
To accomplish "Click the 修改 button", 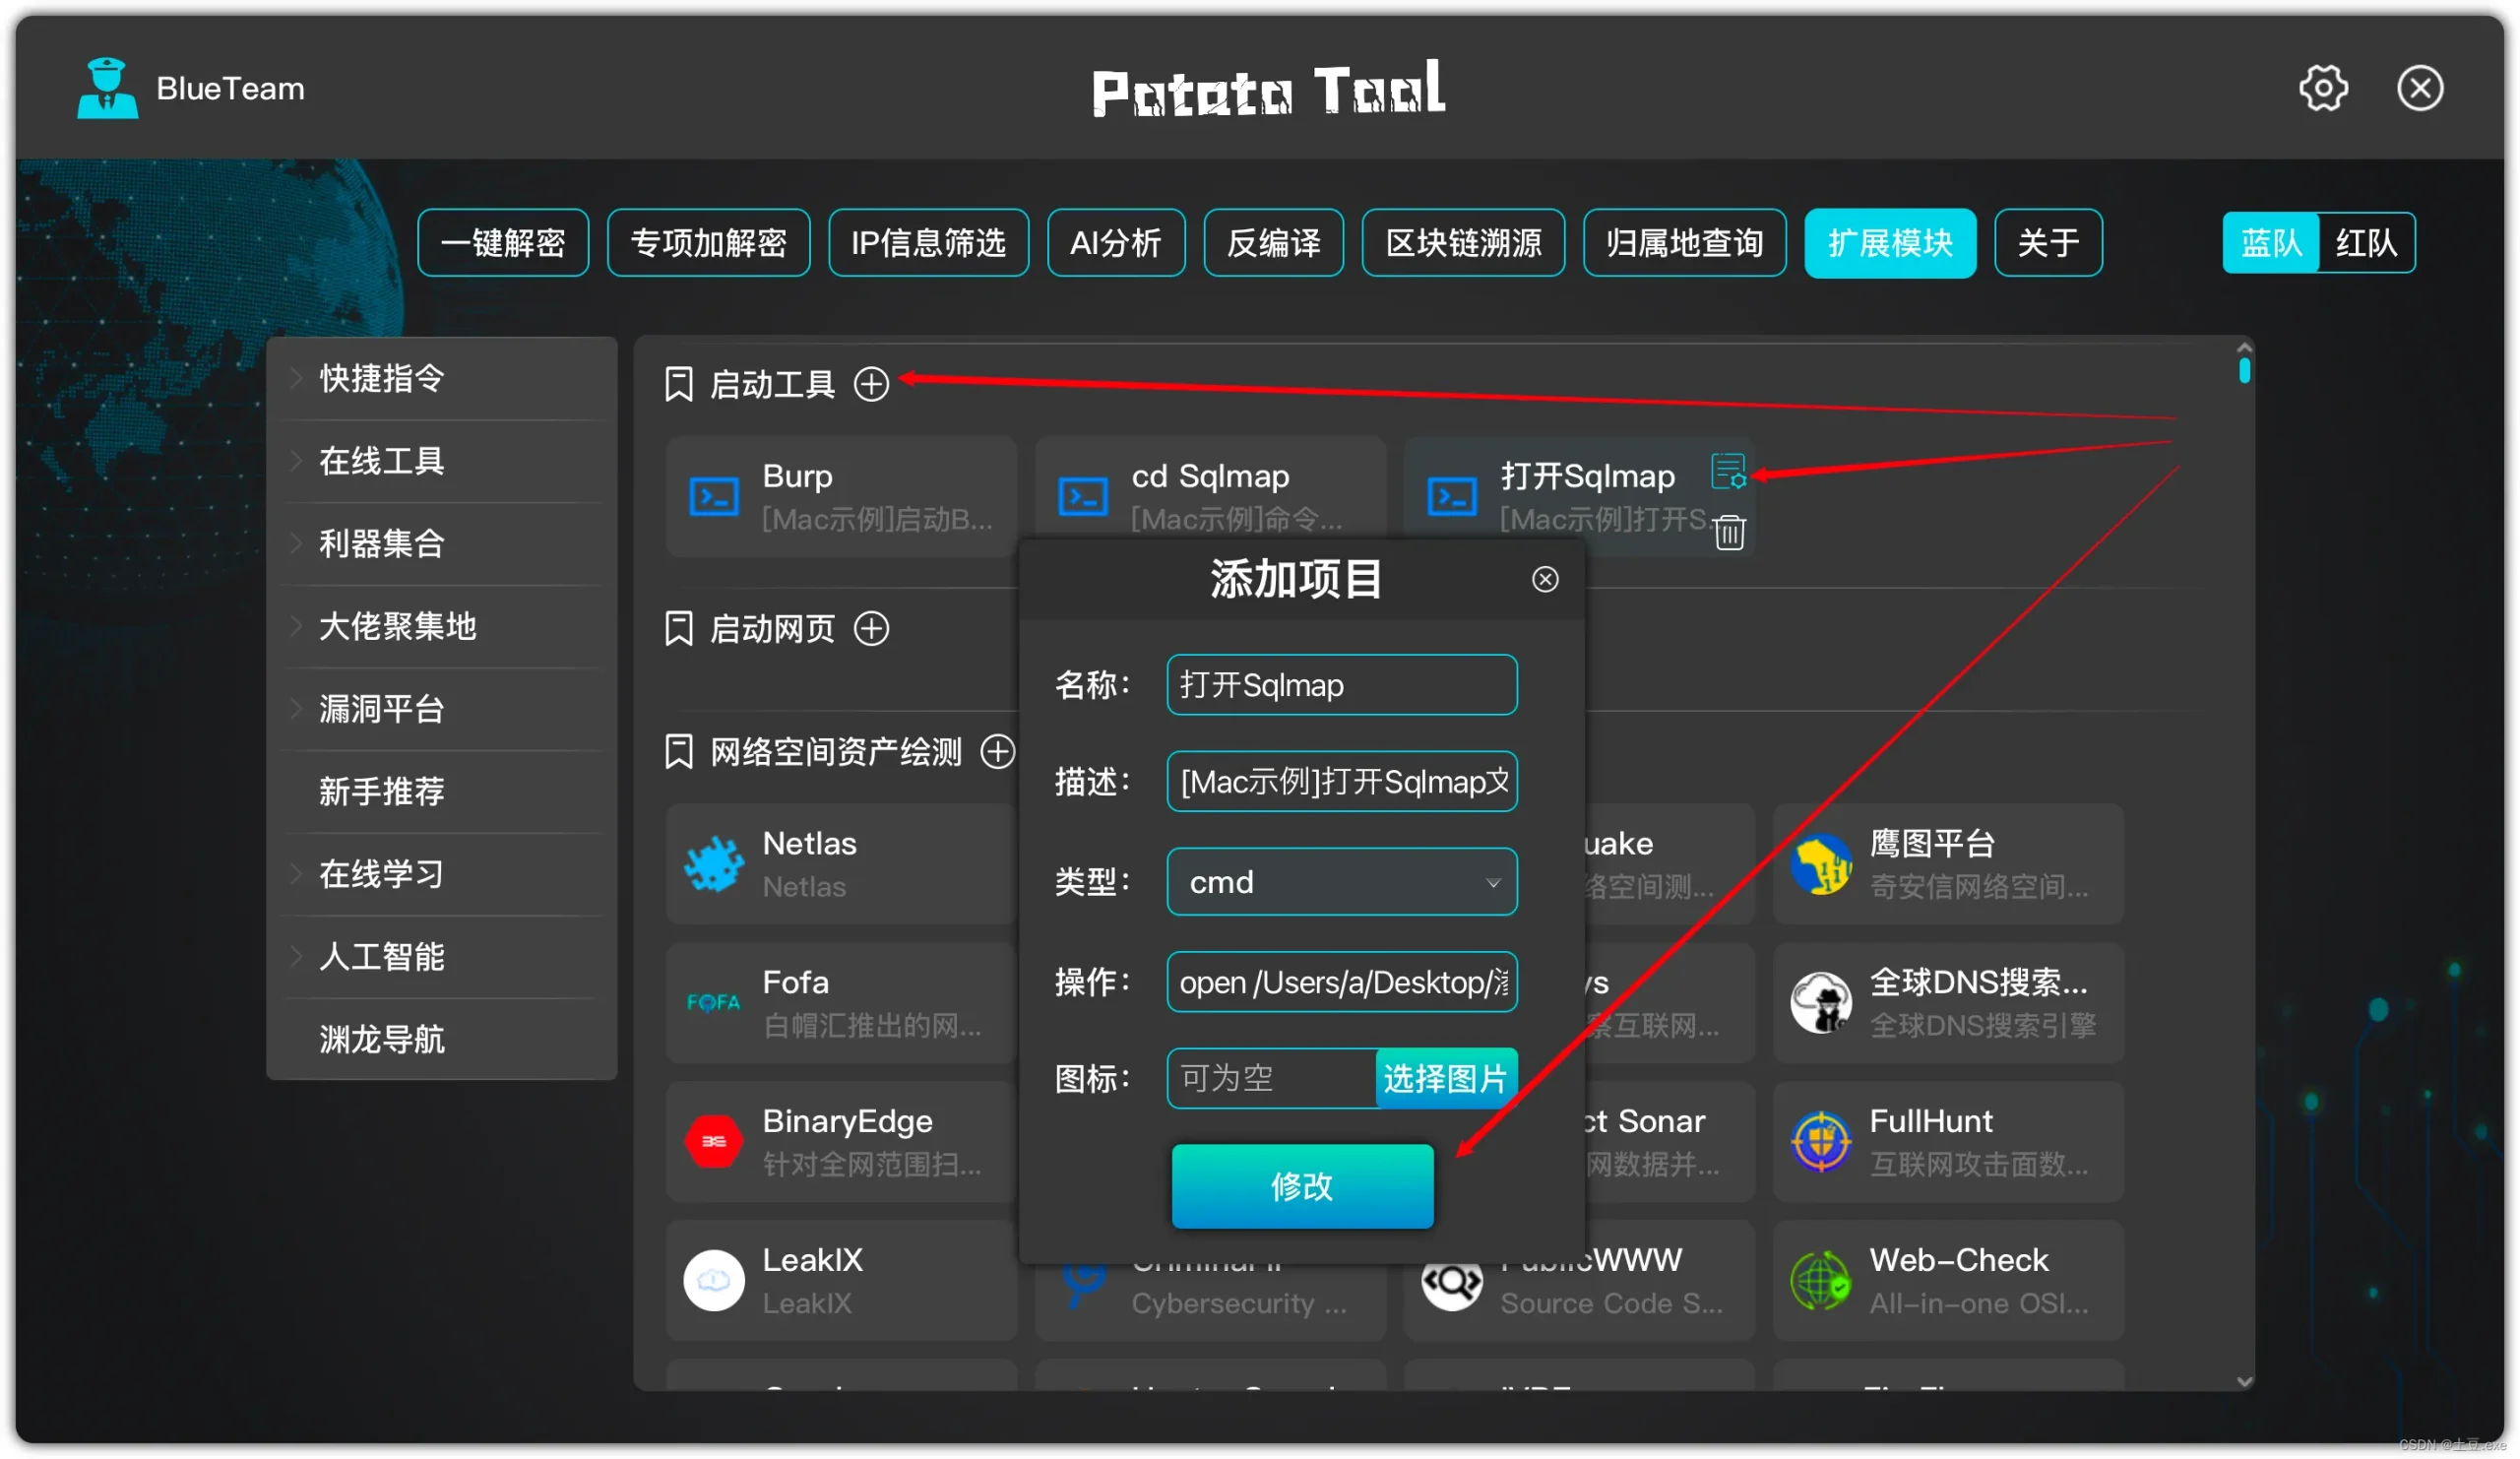I will pos(1302,1186).
